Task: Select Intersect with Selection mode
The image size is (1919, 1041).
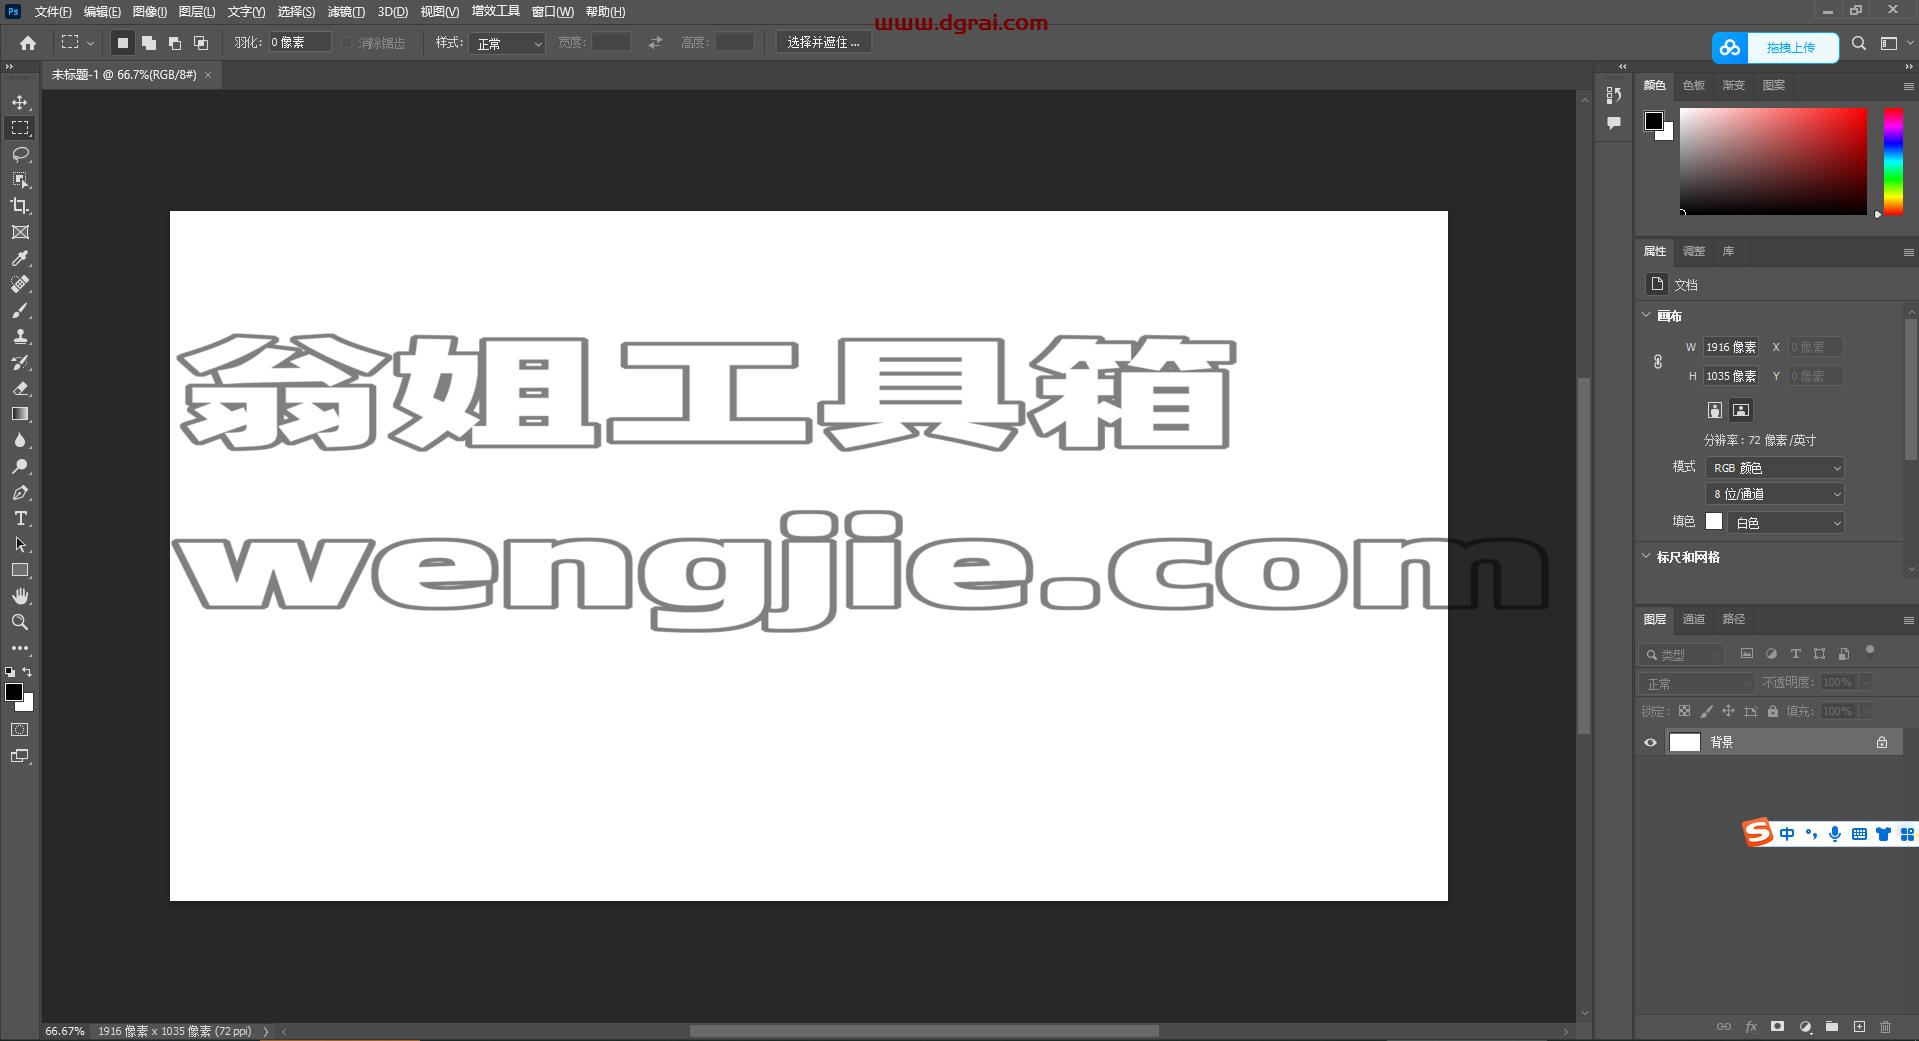Action: [201, 43]
